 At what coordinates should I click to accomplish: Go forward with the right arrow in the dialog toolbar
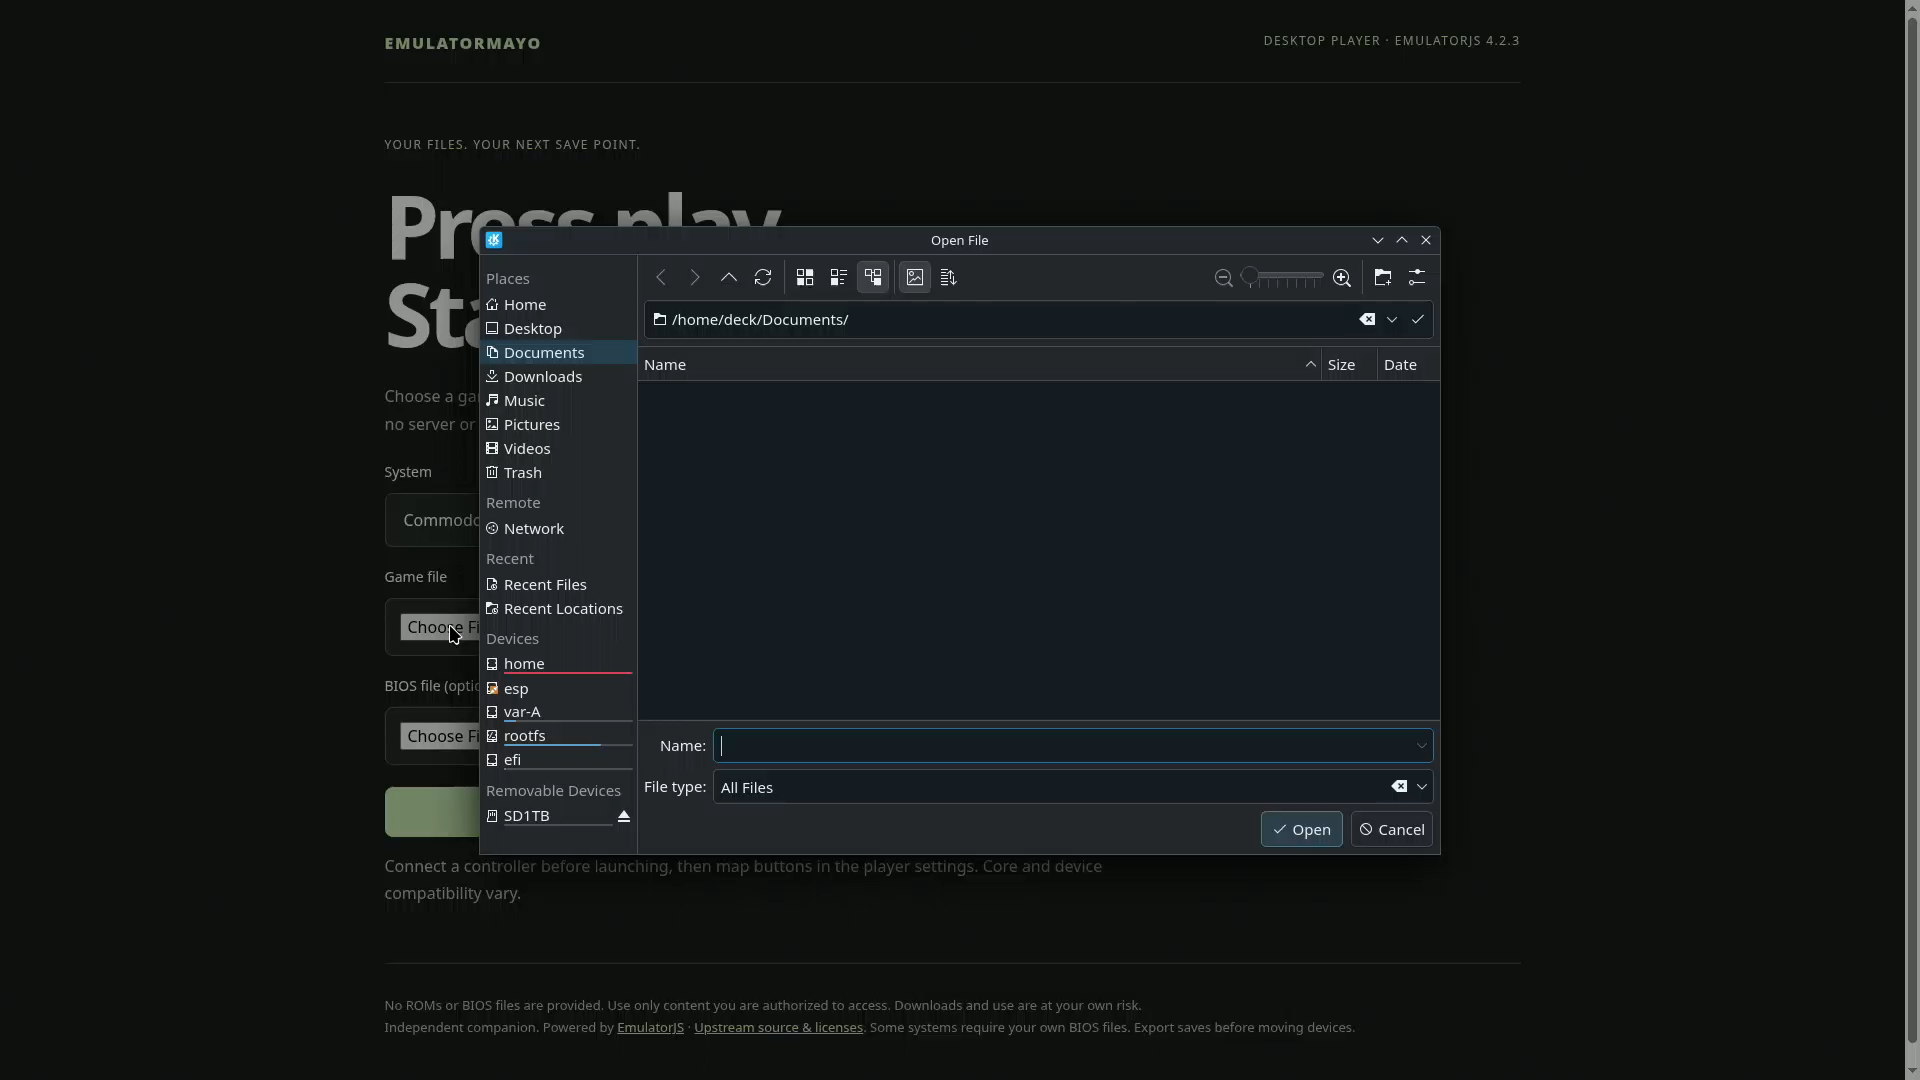pyautogui.click(x=694, y=278)
